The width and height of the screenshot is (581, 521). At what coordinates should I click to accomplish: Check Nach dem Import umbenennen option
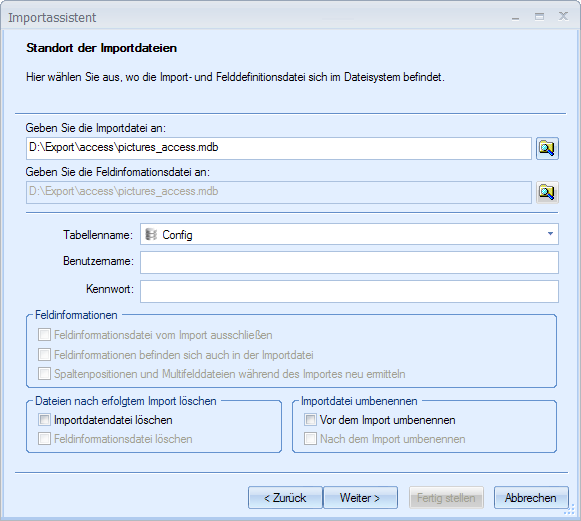(x=311, y=439)
